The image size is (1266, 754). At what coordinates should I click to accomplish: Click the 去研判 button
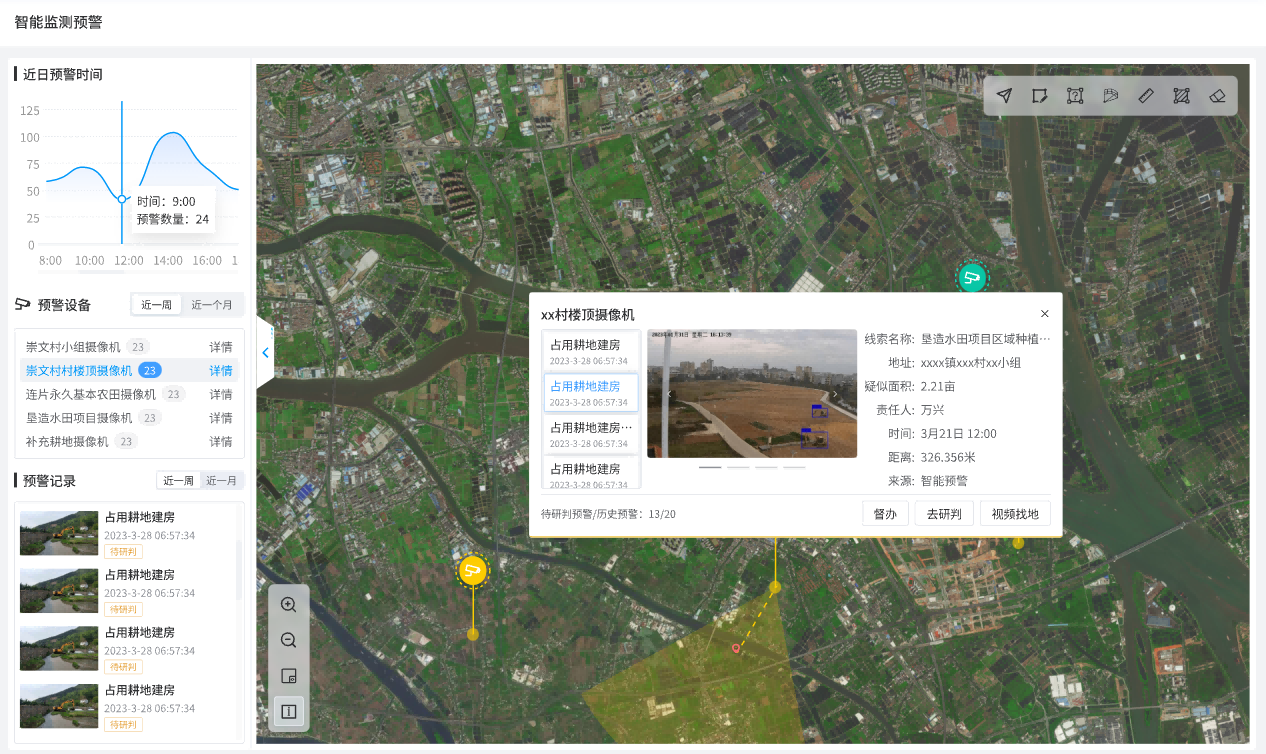(944, 514)
